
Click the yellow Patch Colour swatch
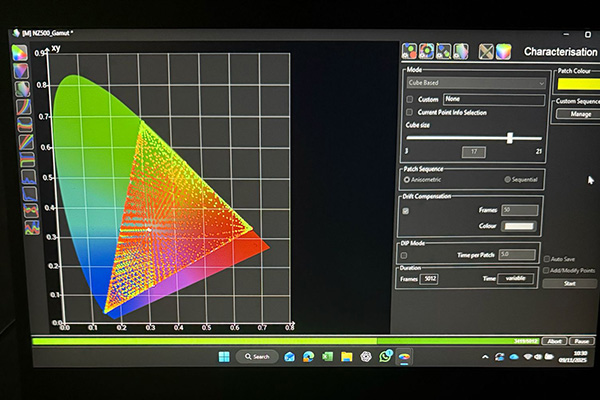[579, 84]
